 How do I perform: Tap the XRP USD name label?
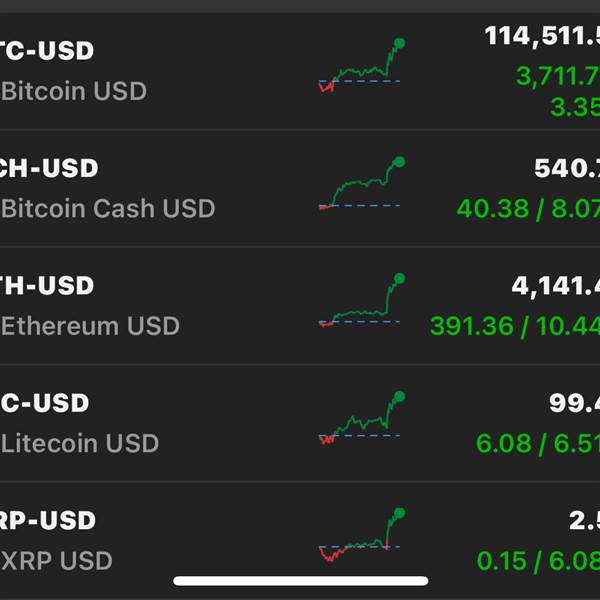point(57,560)
